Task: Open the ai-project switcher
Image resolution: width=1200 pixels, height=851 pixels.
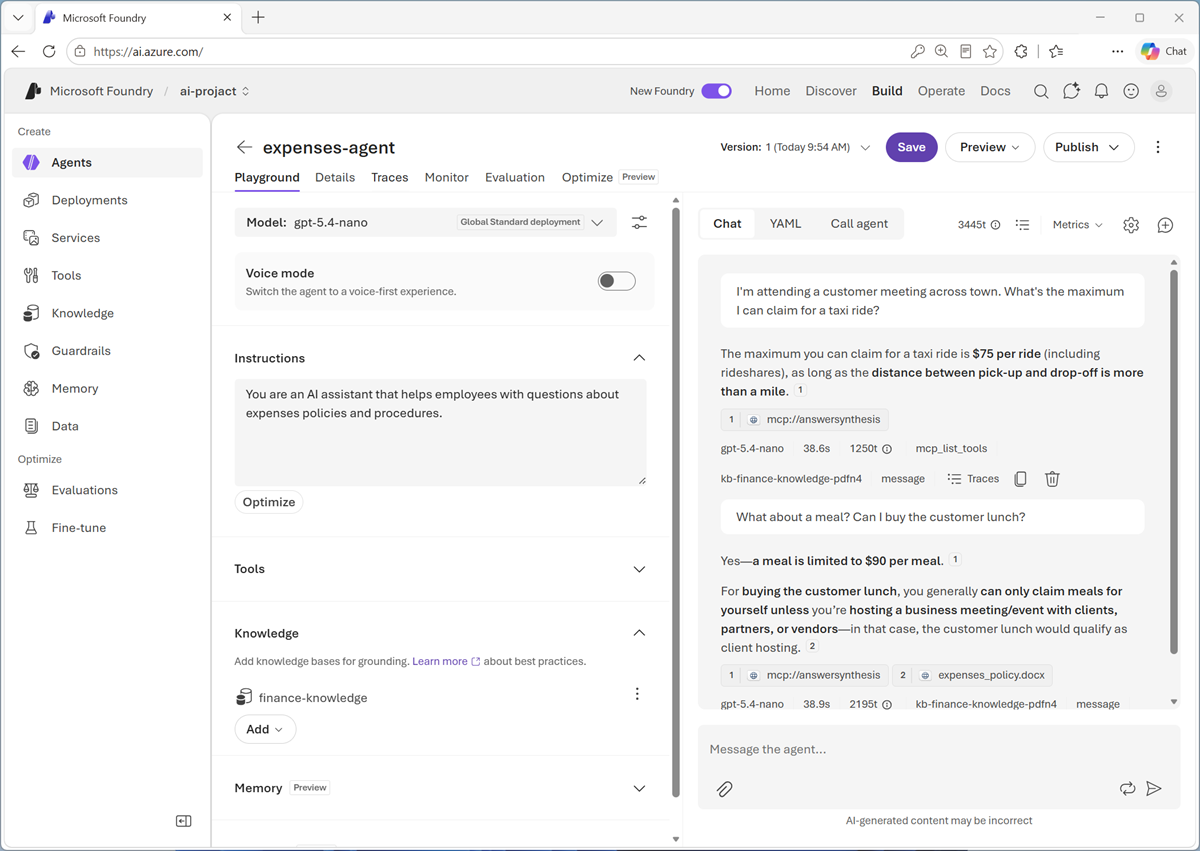Action: [214, 91]
